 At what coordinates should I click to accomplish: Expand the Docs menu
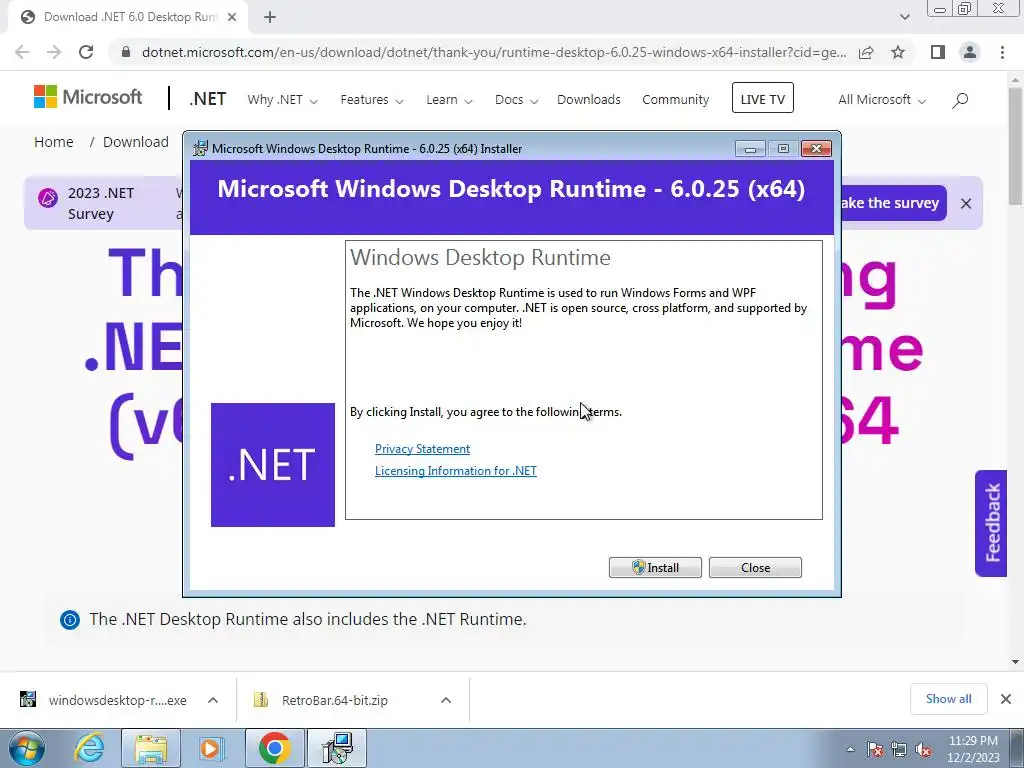(516, 100)
